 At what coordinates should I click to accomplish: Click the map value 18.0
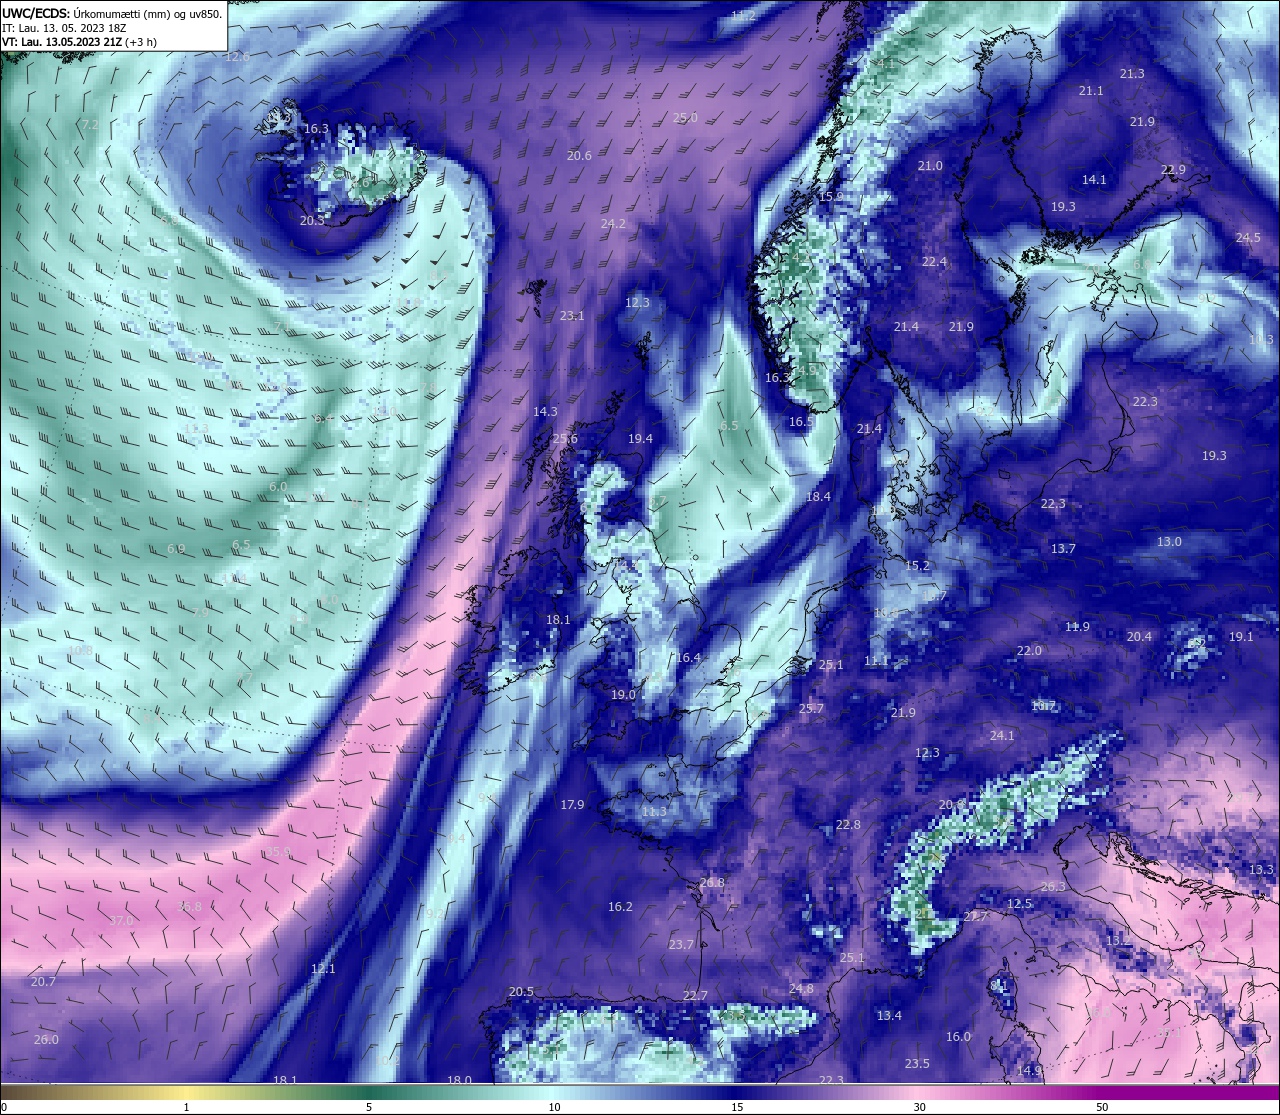point(459,1080)
